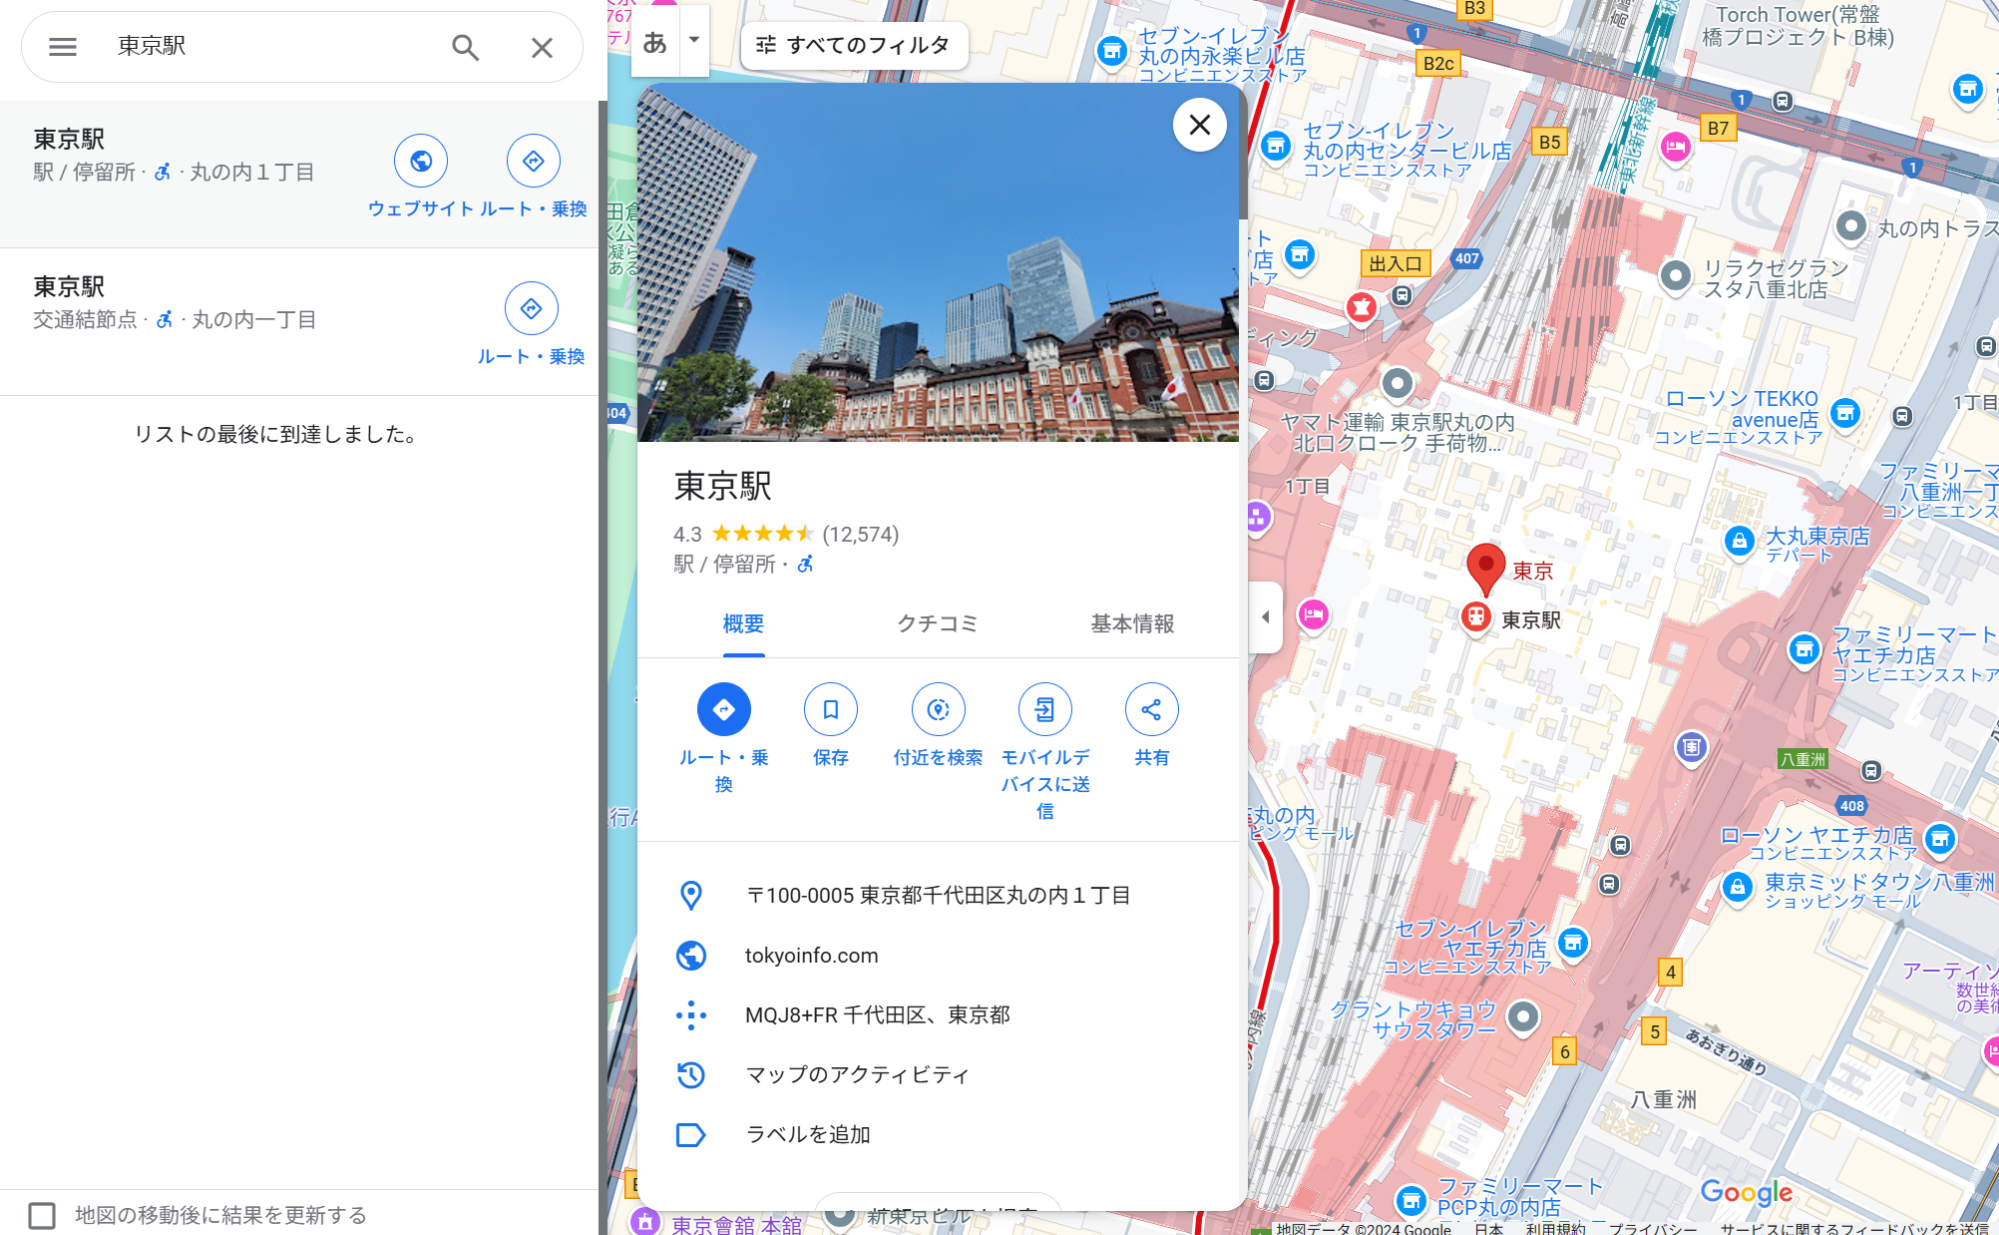The width and height of the screenshot is (1999, 1235).
Task: Click 東京會舘 本館 place label
Action: click(736, 1225)
